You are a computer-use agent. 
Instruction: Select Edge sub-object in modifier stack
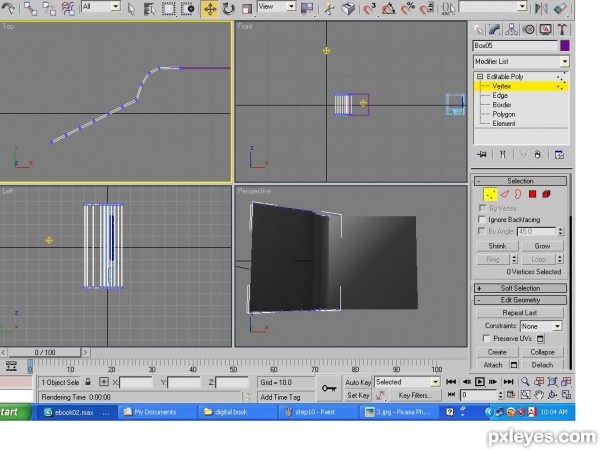point(500,95)
